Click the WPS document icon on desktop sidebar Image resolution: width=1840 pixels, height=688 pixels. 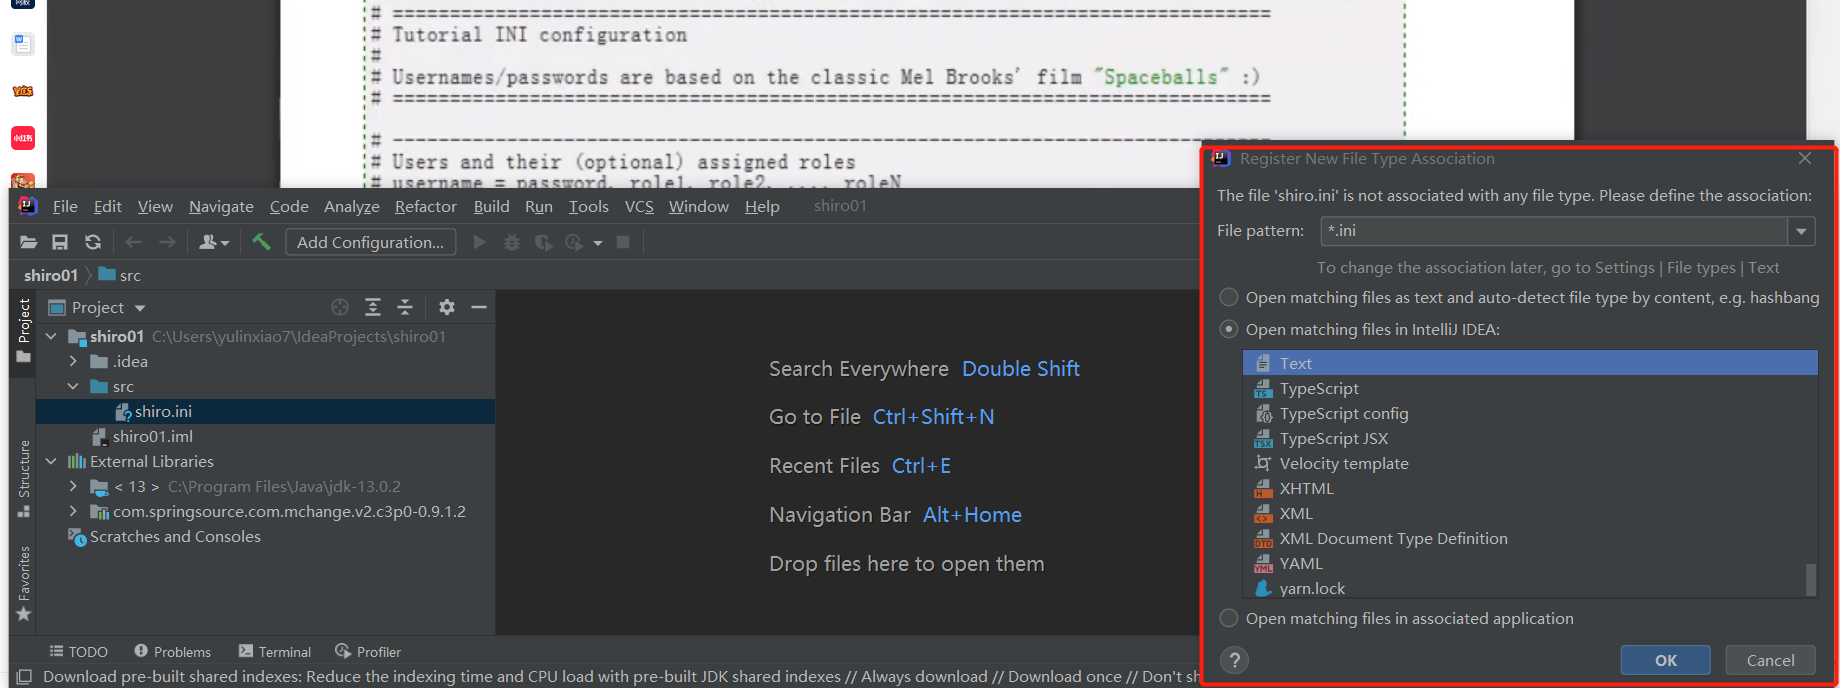(x=23, y=44)
